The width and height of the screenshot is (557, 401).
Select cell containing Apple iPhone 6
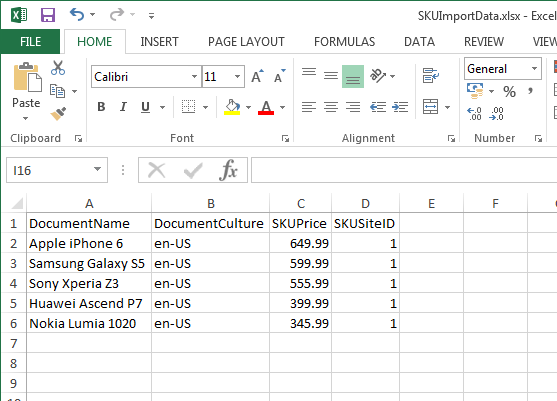[89, 243]
